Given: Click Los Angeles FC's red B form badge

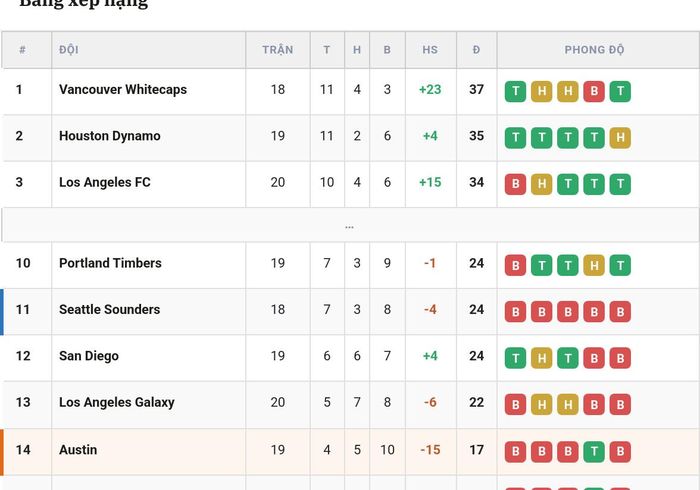Looking at the screenshot, I should click(515, 184).
